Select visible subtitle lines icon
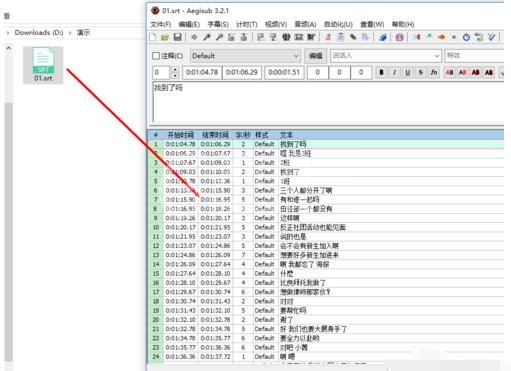This screenshot has height=371, width=511. (286, 37)
